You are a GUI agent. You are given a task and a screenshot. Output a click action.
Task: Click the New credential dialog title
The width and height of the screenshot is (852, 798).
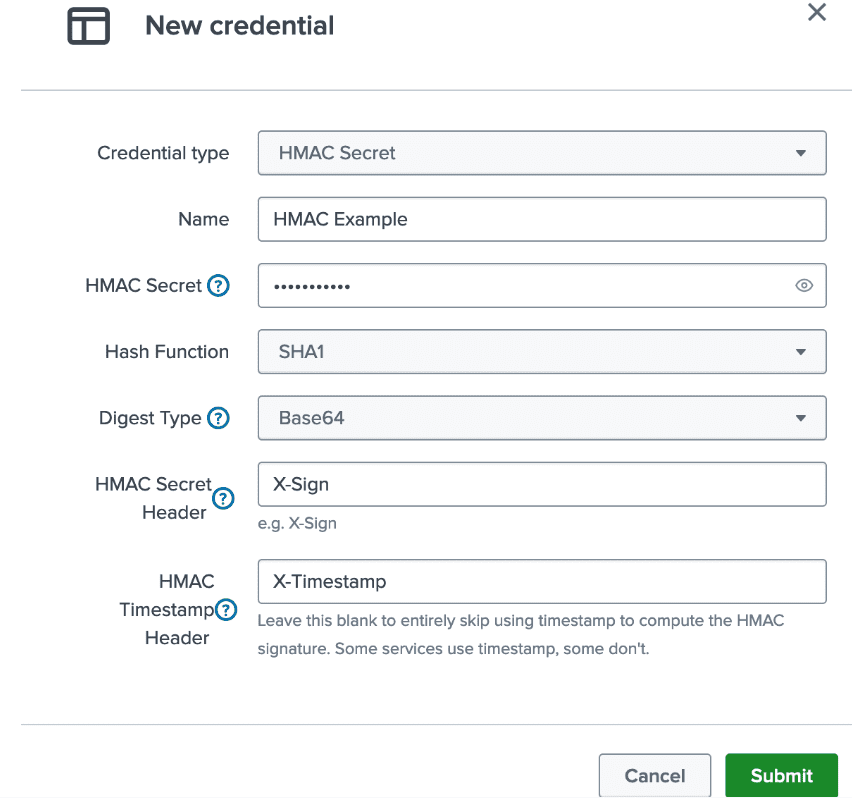coord(239,25)
